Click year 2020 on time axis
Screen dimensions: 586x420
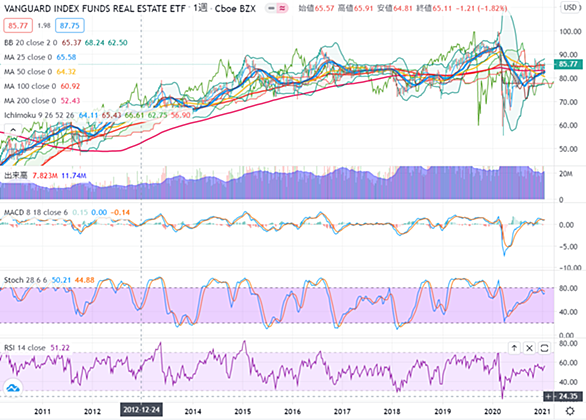coord(493,411)
